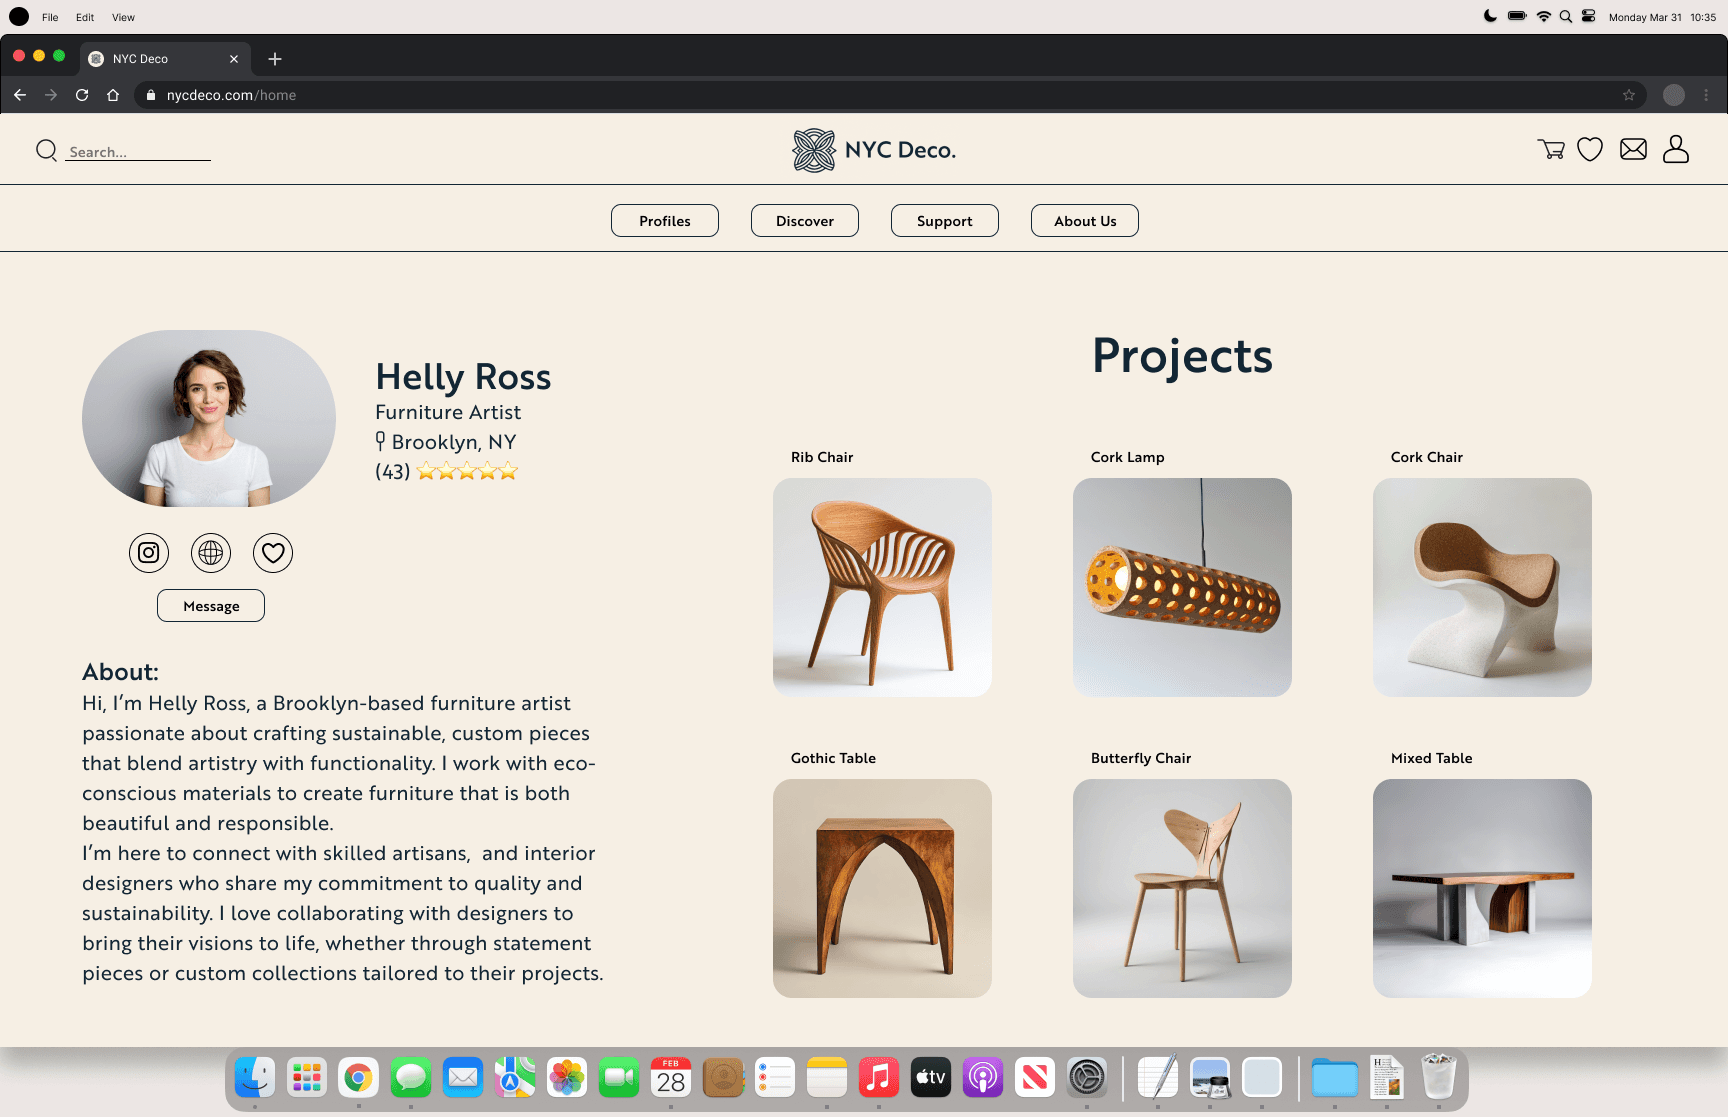1728x1117 pixels.
Task: Open the Gothic Table project image
Action: tap(882, 888)
